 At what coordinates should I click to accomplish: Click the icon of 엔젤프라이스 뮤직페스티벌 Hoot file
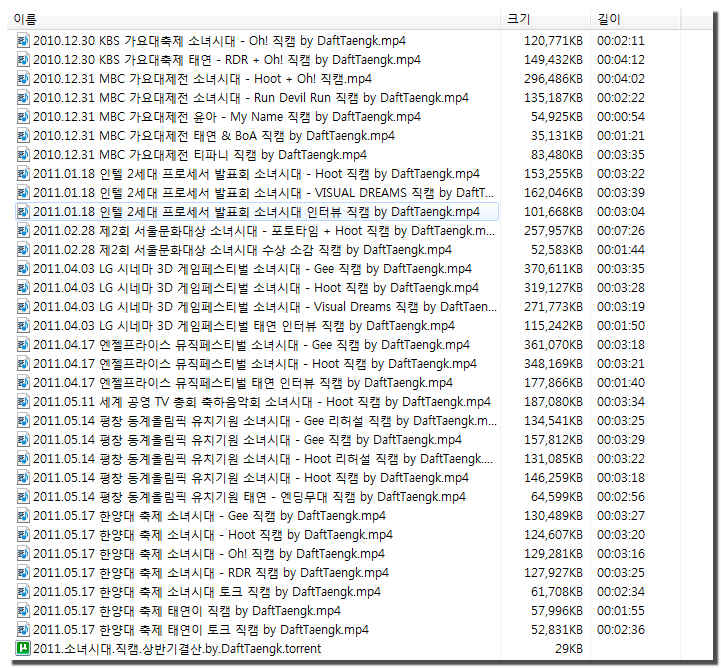[23, 364]
